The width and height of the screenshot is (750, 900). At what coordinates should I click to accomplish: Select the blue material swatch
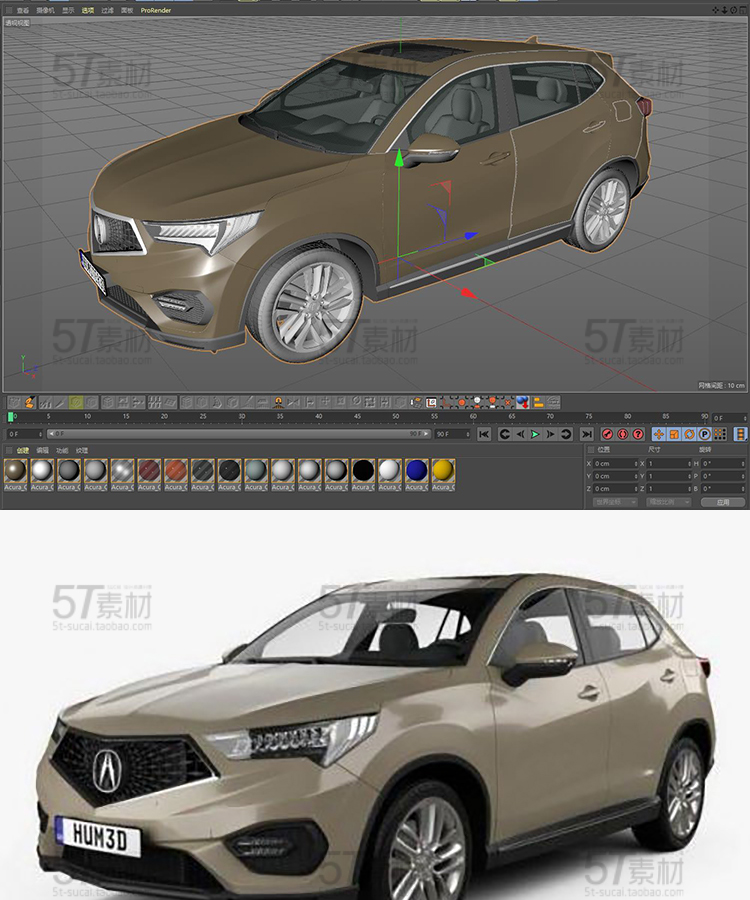click(417, 471)
